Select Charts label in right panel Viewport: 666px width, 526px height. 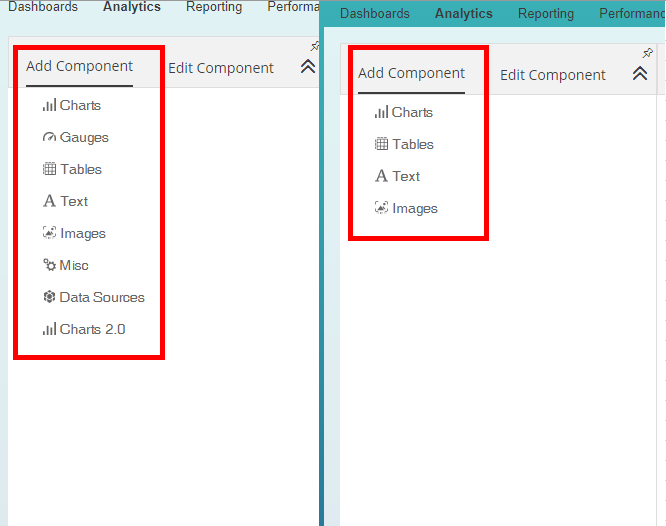412,112
